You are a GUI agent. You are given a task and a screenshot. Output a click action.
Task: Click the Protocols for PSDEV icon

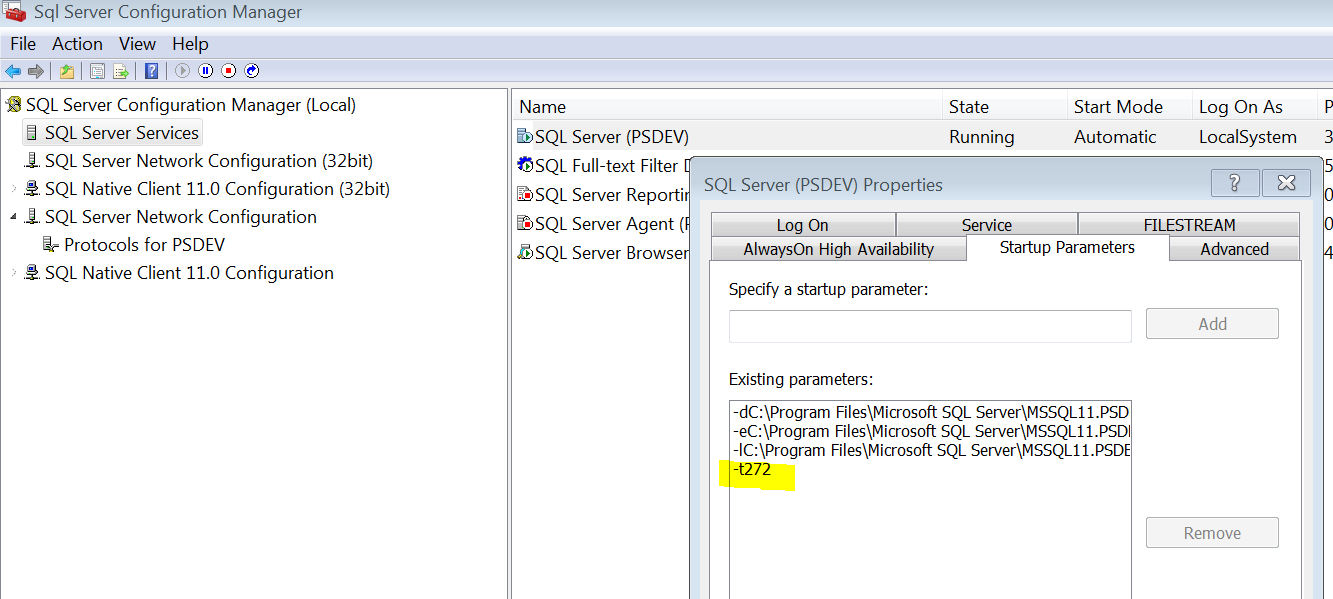click(x=51, y=245)
